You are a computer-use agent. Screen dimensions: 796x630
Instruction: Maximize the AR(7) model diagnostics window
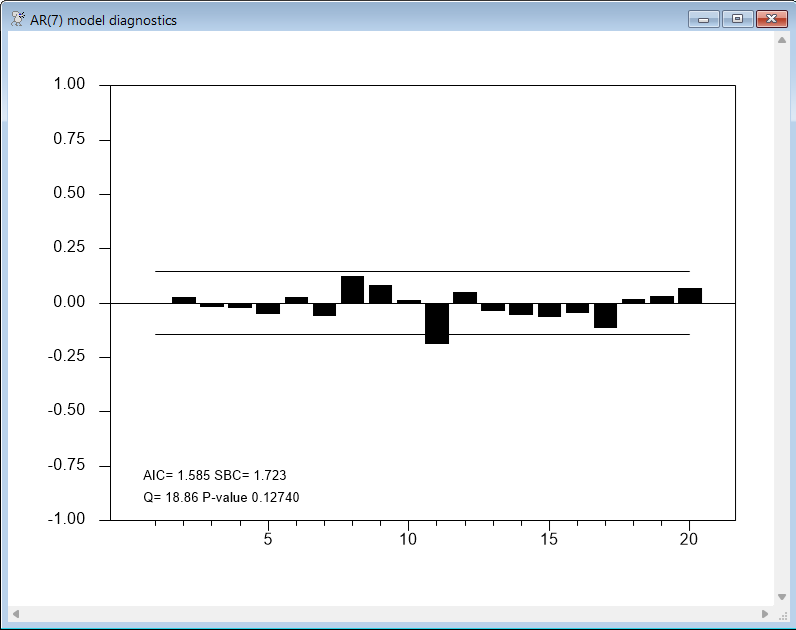pos(737,19)
